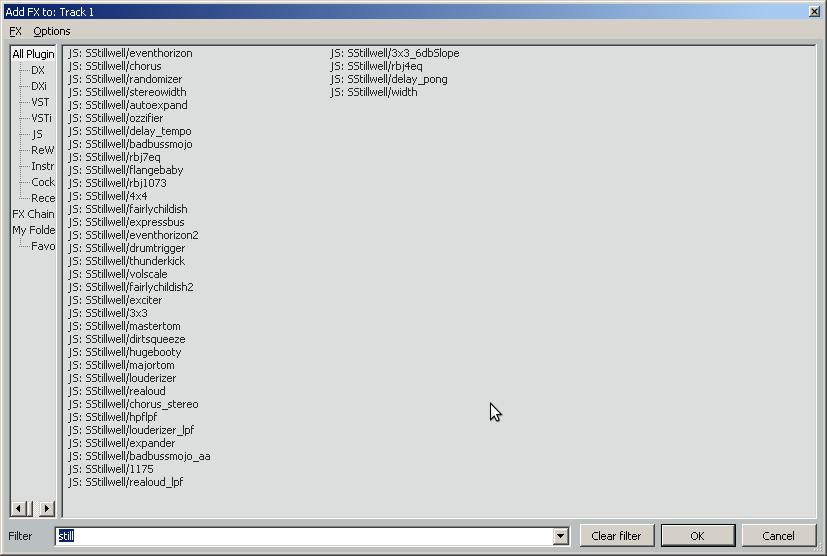Image resolution: width=827 pixels, height=556 pixels.
Task: Select JS: SStillwell/delay_pong plugin
Action: 389,79
